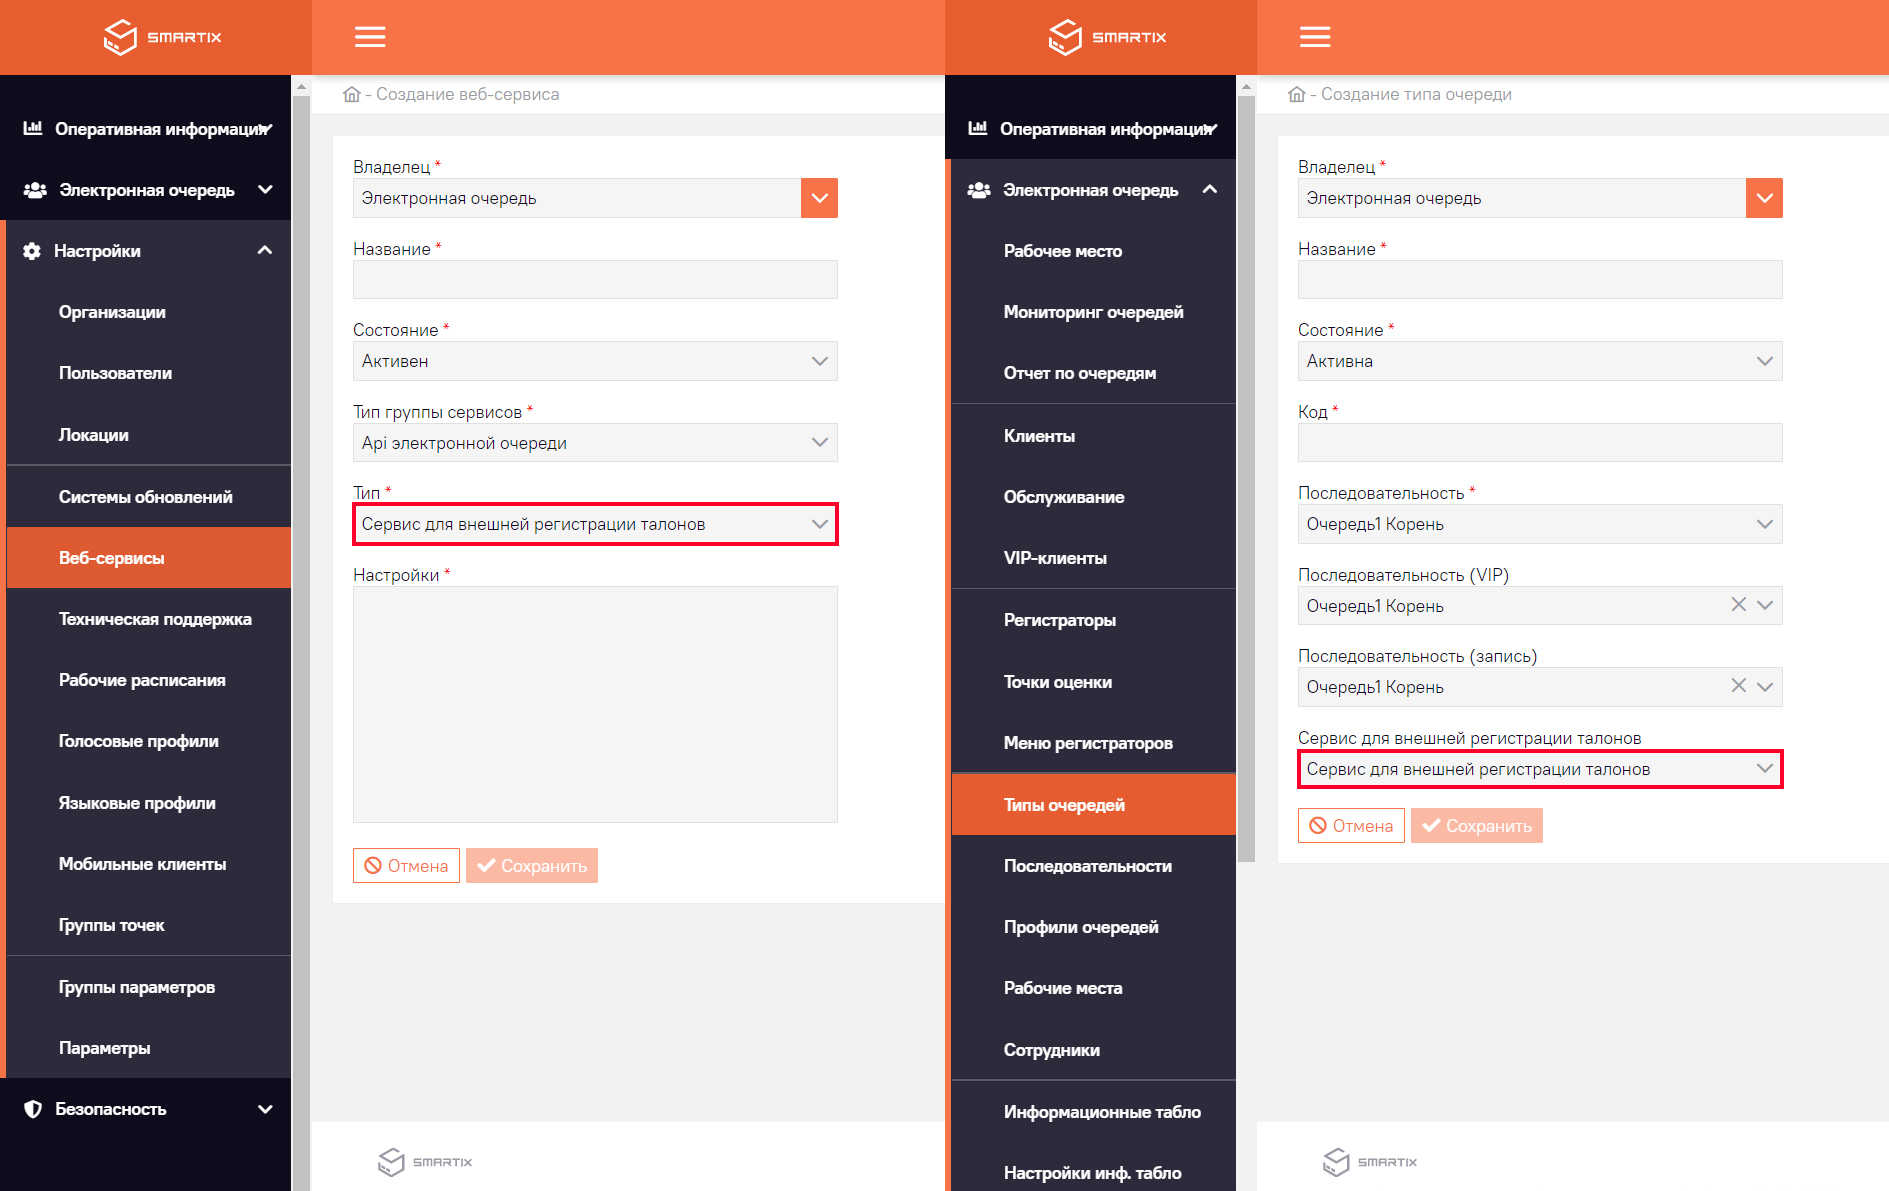Viewport: 1889px width, 1191px height.
Task: Open 'Последовательность (запись)' dropdown arrow
Action: coord(1765,686)
